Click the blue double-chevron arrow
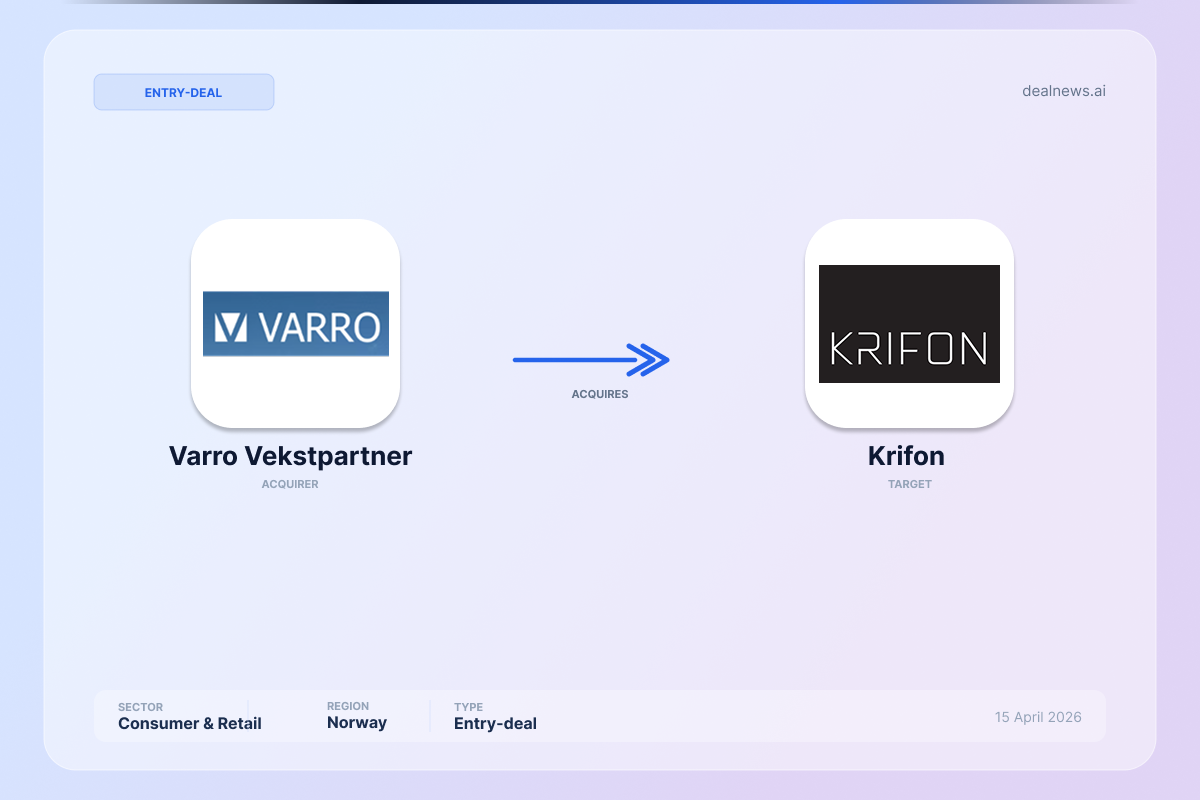The height and width of the screenshot is (800, 1200). point(591,360)
